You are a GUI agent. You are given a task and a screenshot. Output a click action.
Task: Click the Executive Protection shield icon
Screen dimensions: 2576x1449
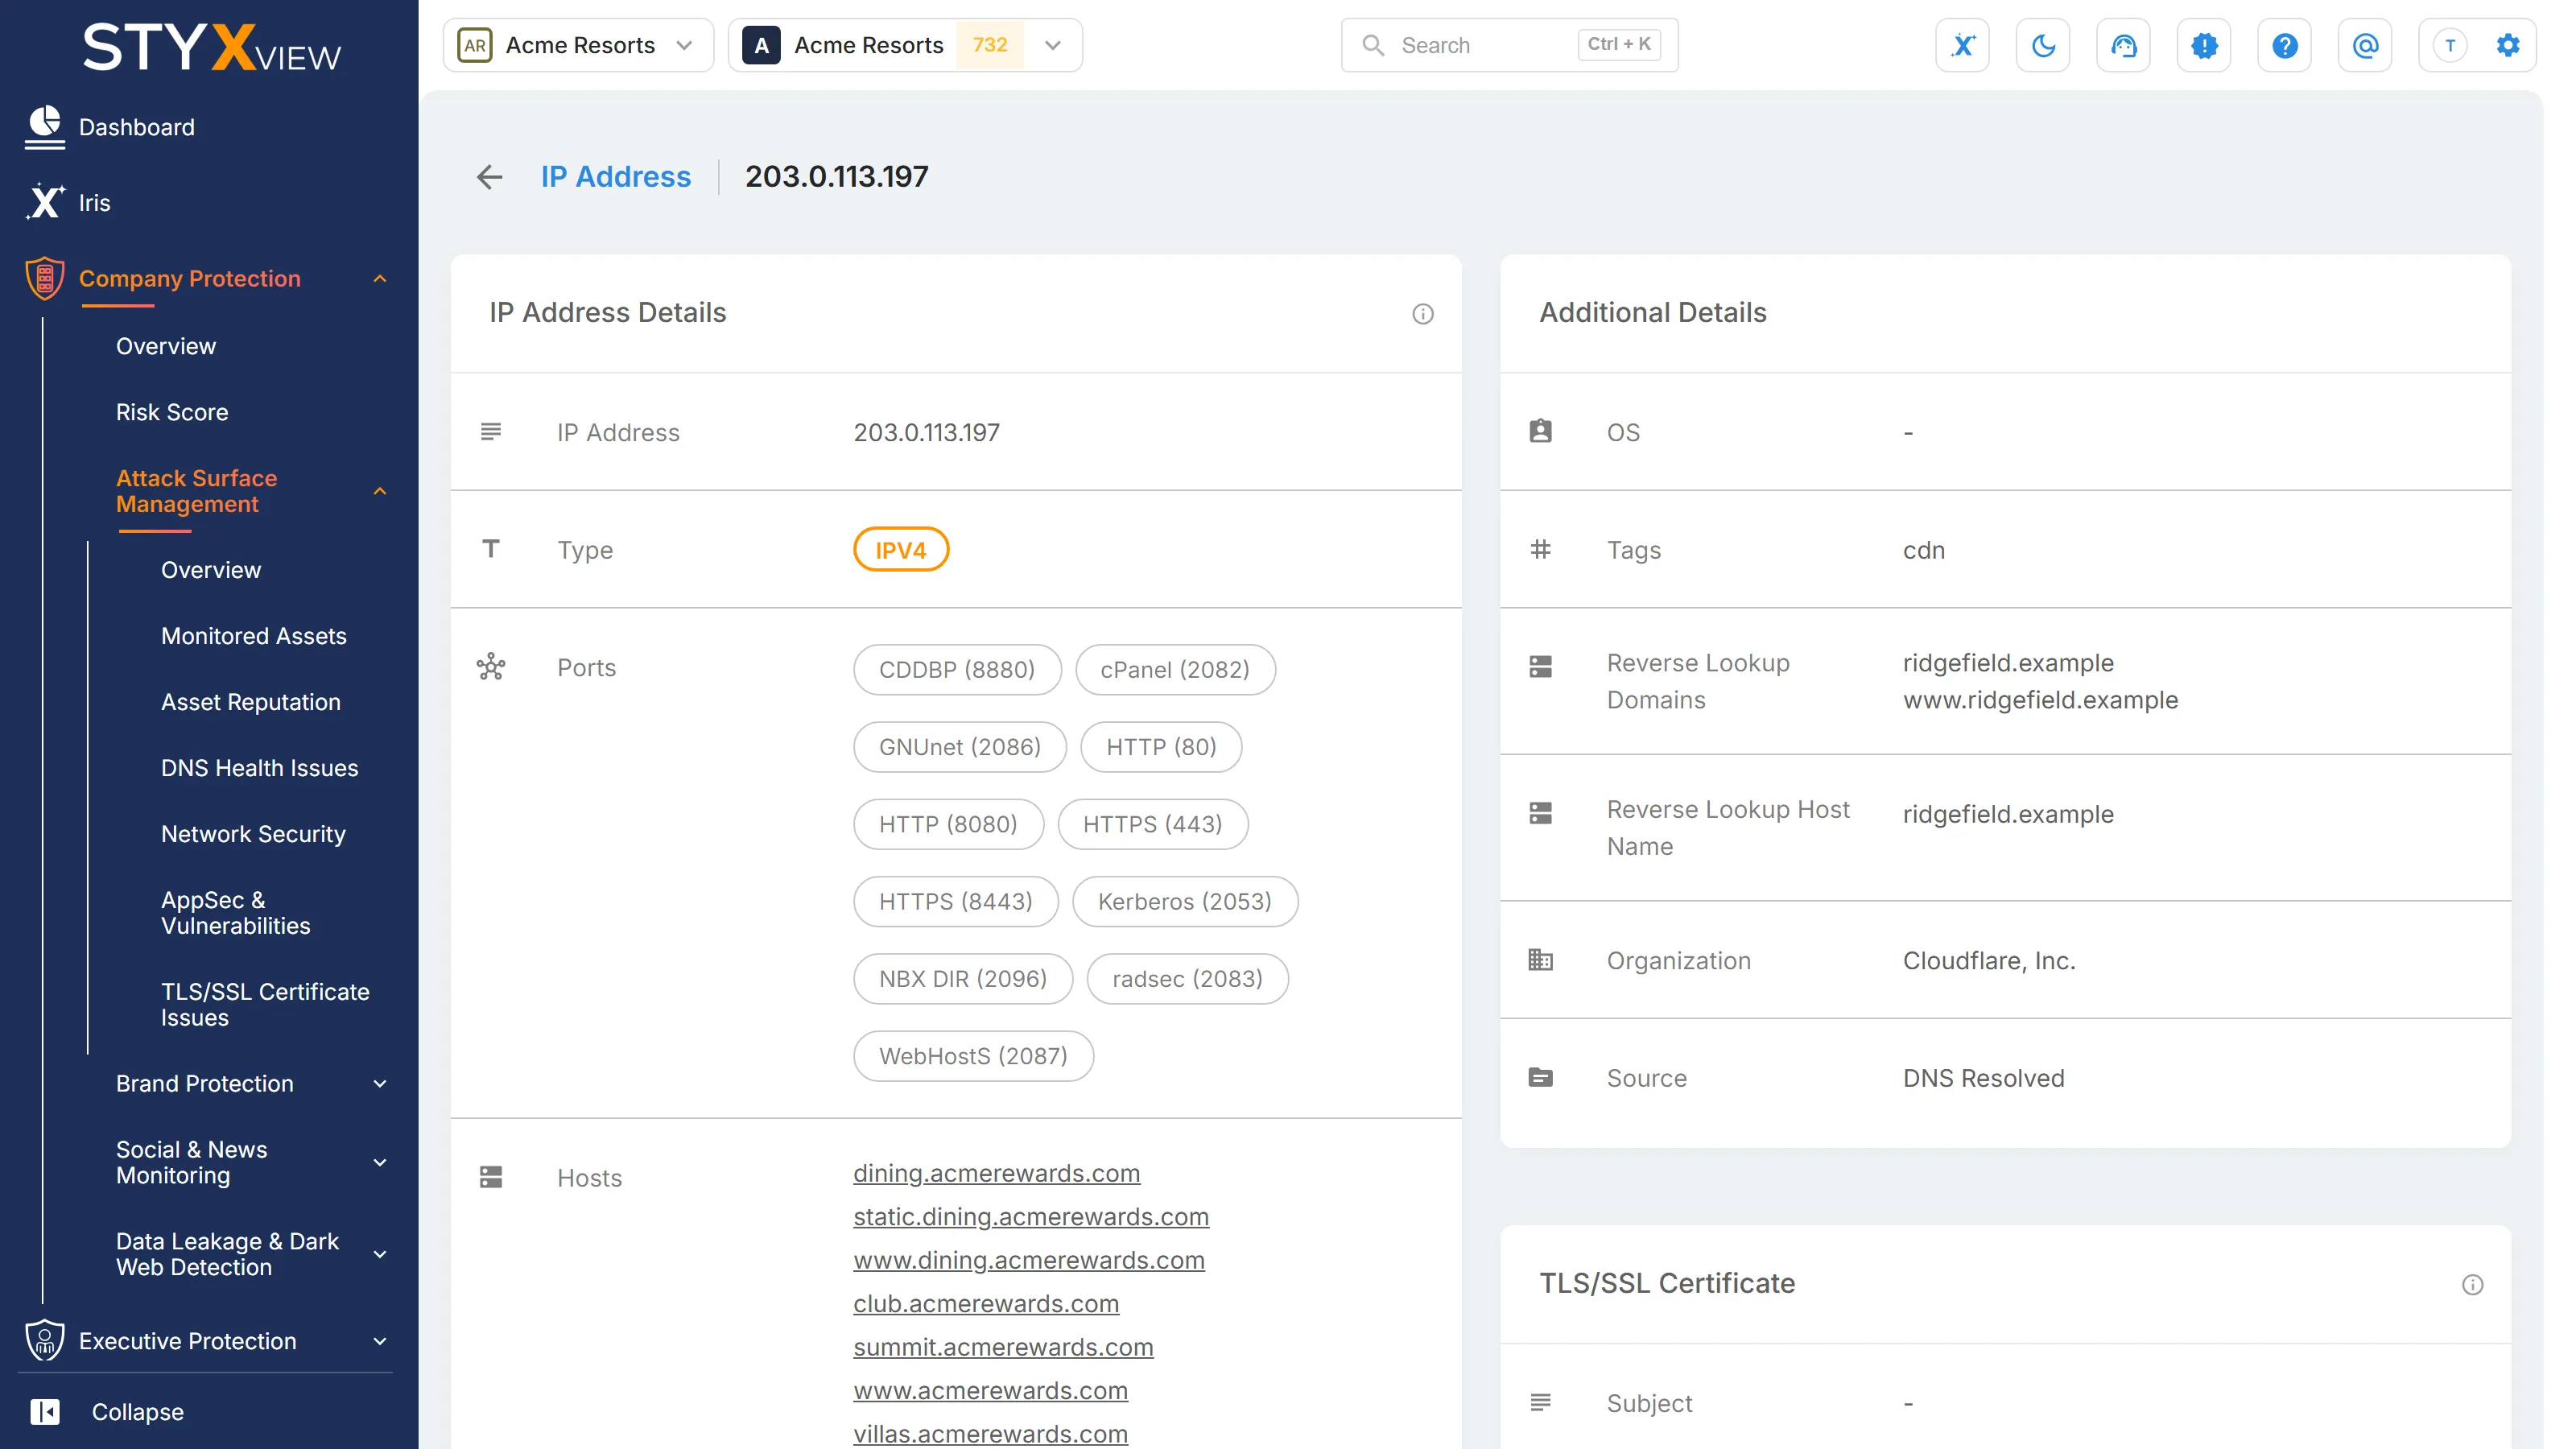[45, 1340]
